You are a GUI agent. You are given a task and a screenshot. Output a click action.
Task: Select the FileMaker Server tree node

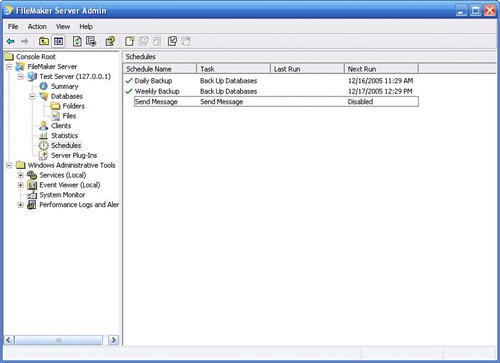[x=52, y=67]
